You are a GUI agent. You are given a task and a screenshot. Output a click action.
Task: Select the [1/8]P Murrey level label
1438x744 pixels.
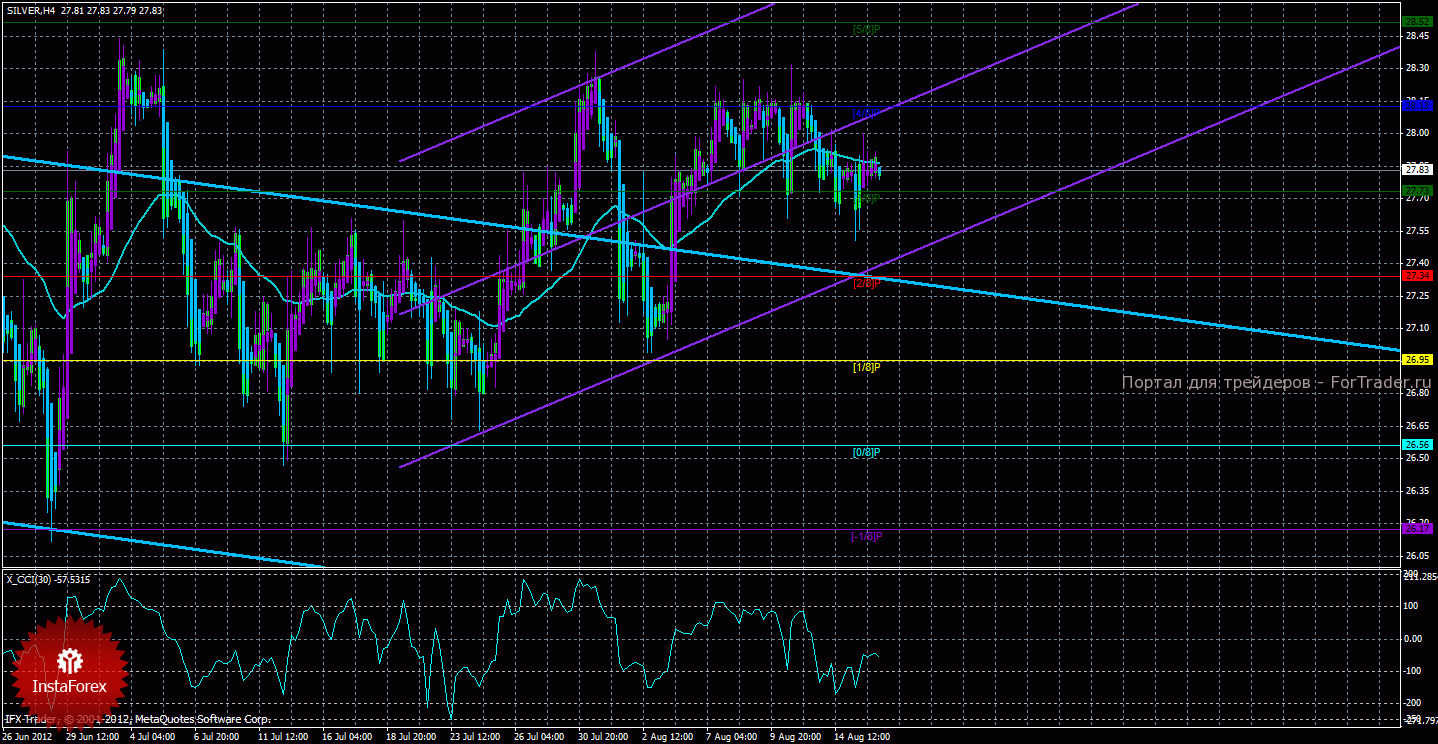click(866, 367)
